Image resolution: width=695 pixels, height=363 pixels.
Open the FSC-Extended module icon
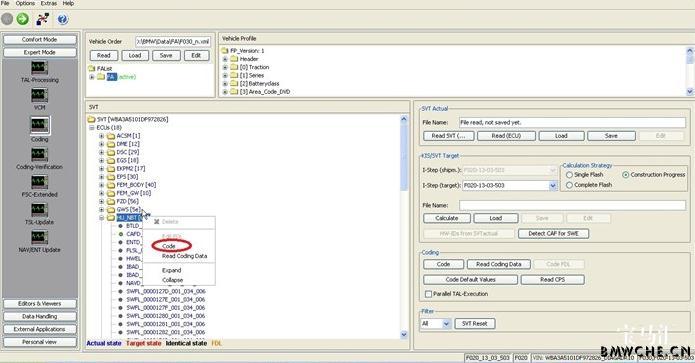pyautogui.click(x=39, y=182)
